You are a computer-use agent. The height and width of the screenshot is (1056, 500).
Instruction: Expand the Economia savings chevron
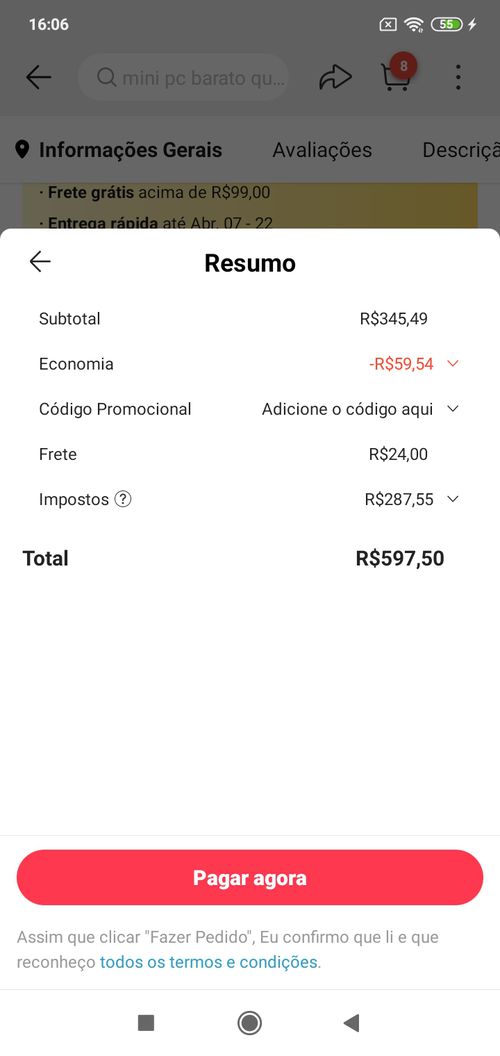[453, 364]
